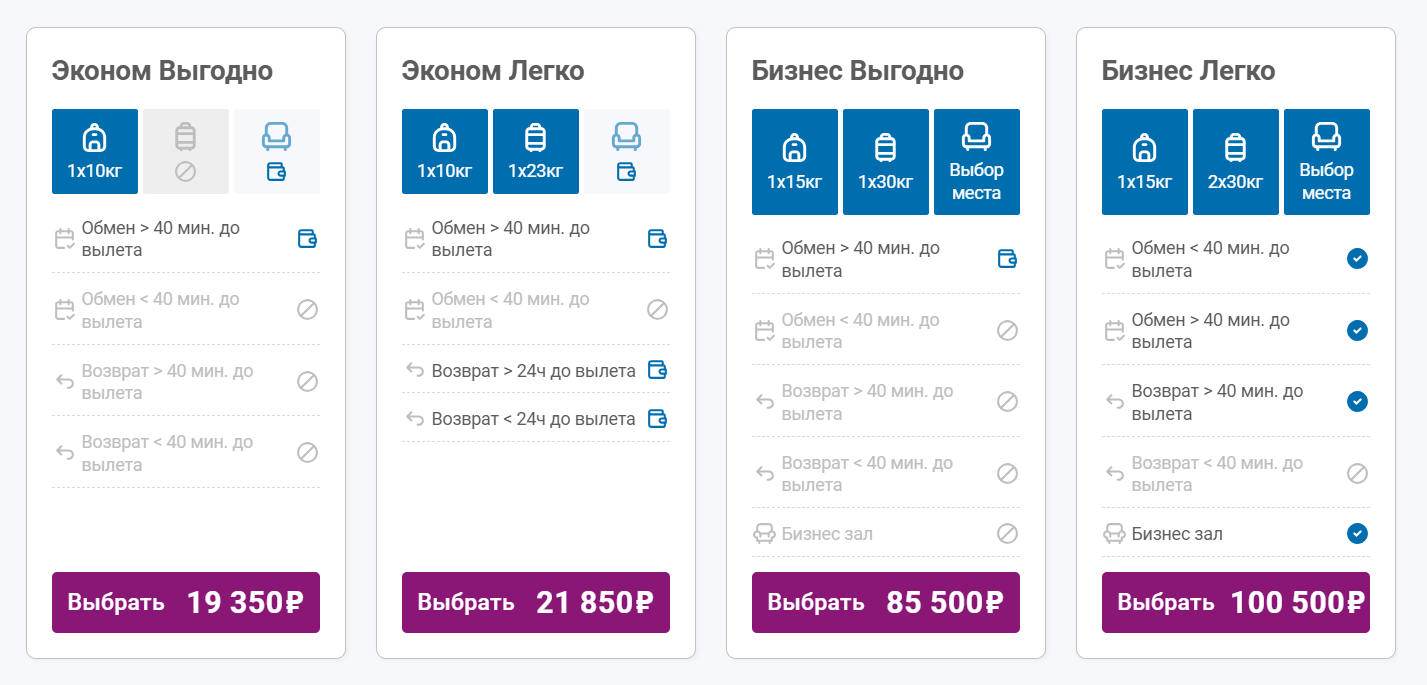
Task: Click Выбор места tile in Бизнес Выгодно
Action: (x=977, y=162)
